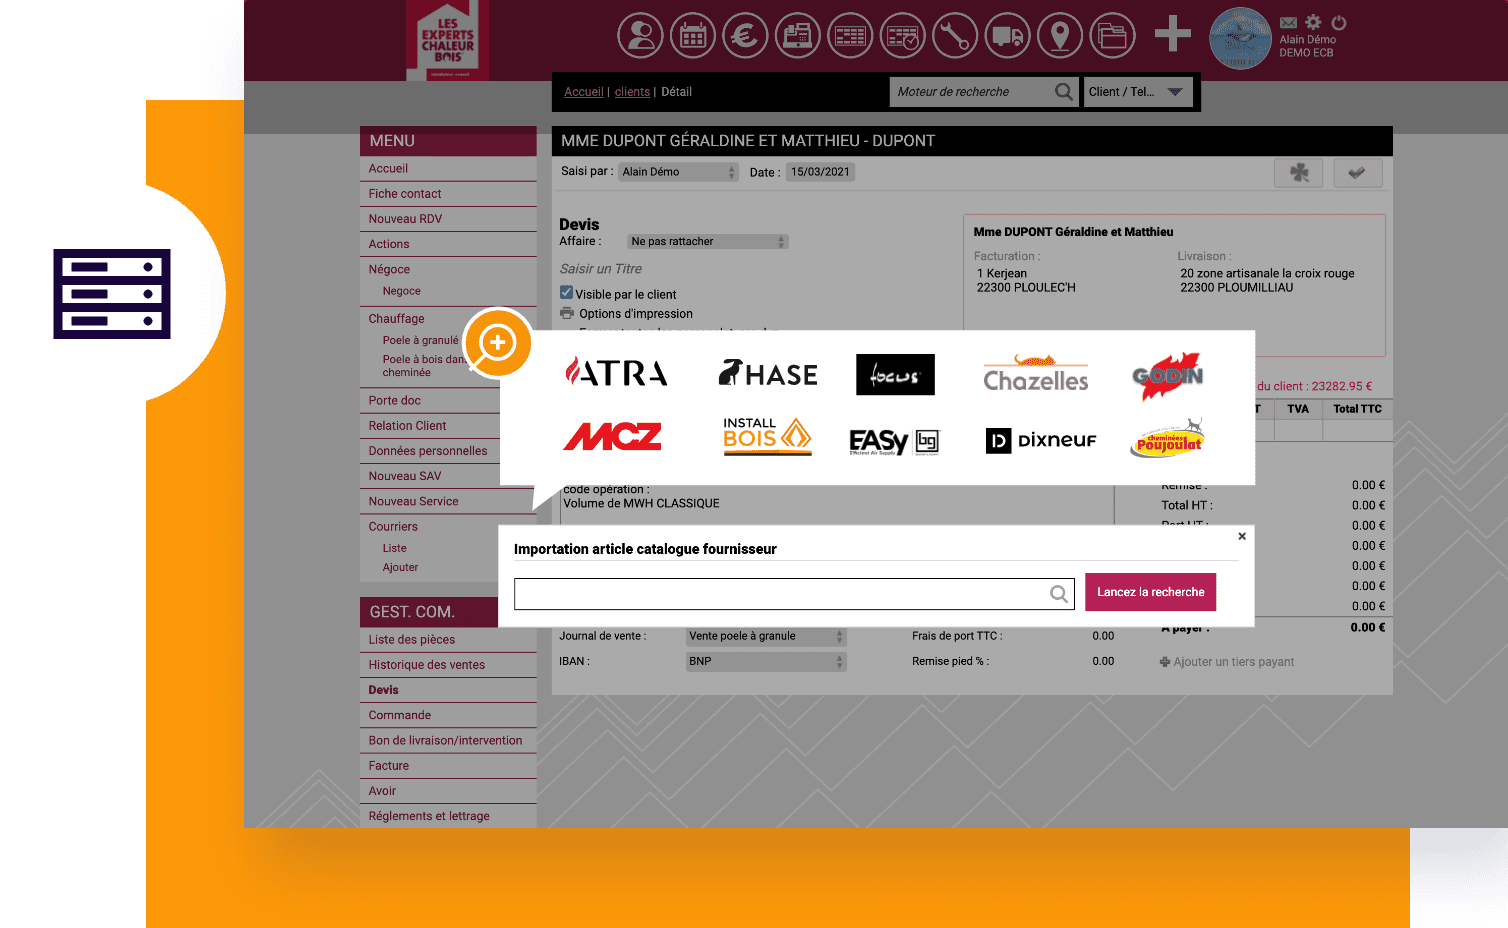
Task: Open Commande in Gest. Com. menu
Action: 448,715
